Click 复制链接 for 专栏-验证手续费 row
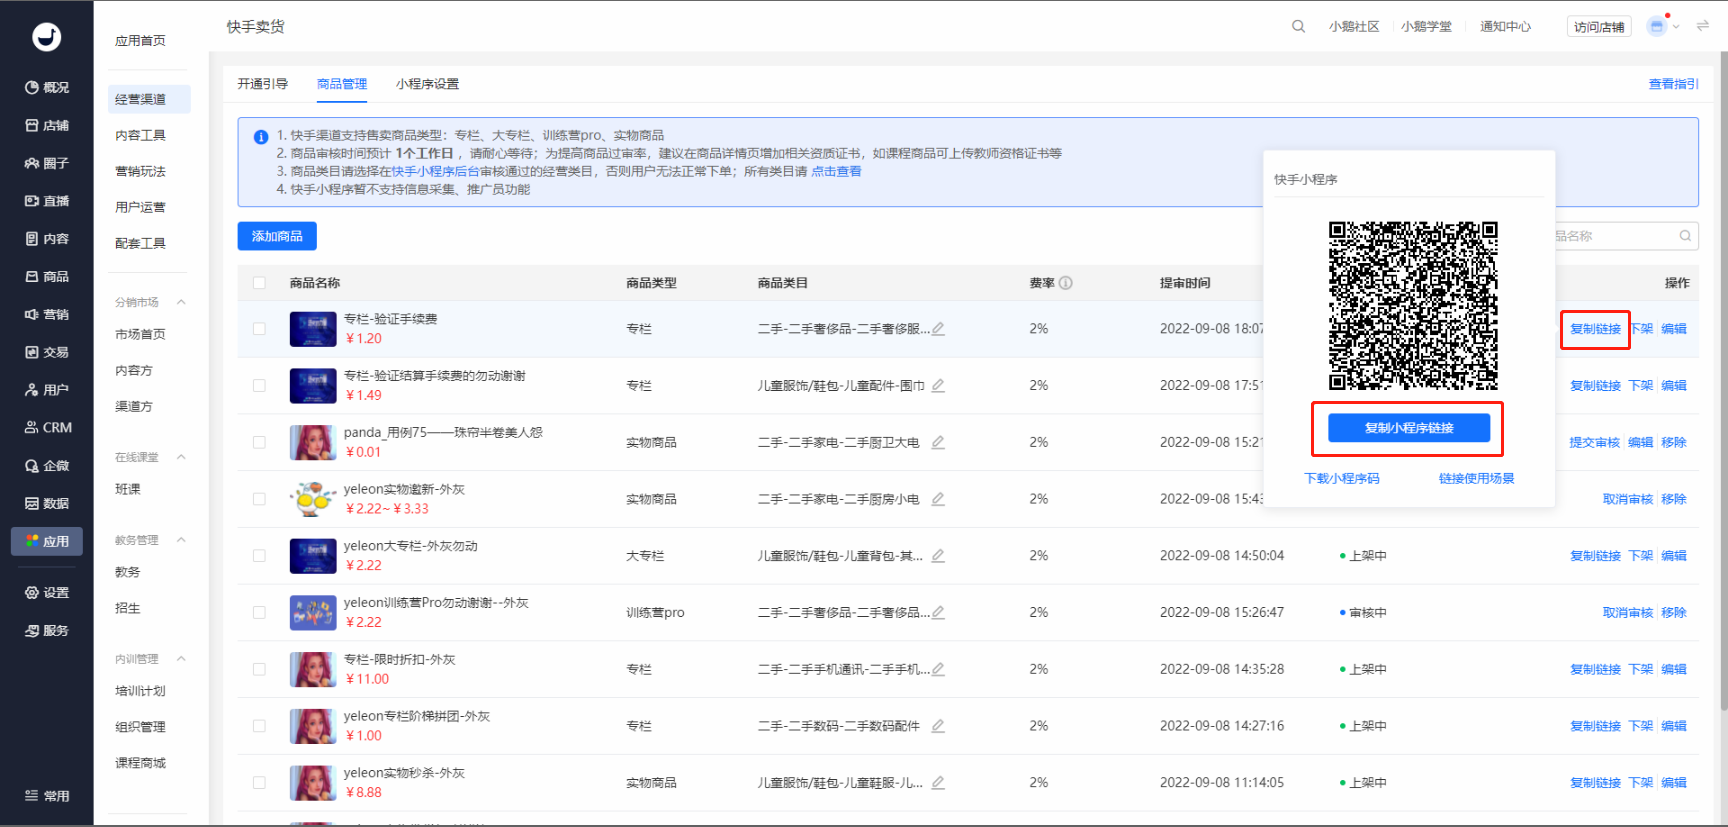Image resolution: width=1728 pixels, height=827 pixels. pyautogui.click(x=1595, y=329)
